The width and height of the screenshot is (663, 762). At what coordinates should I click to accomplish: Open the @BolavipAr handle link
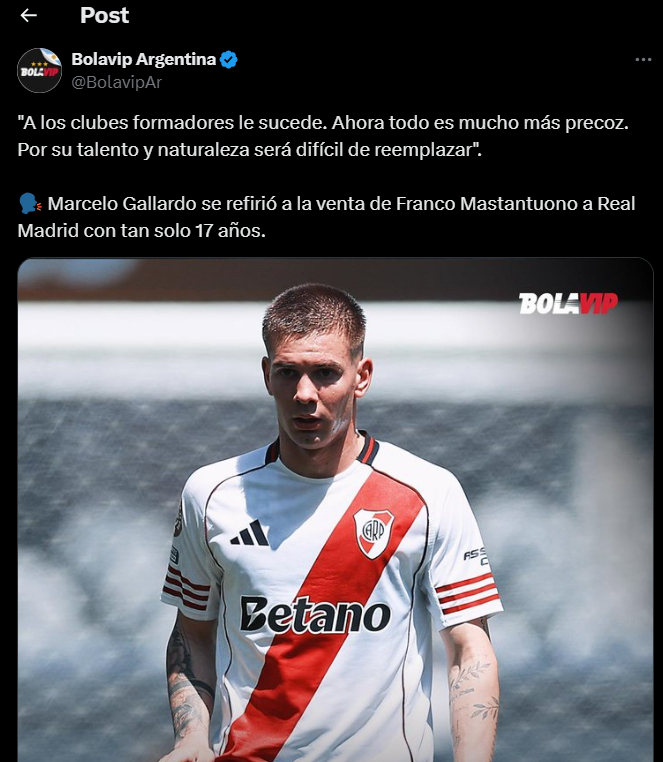(116, 82)
